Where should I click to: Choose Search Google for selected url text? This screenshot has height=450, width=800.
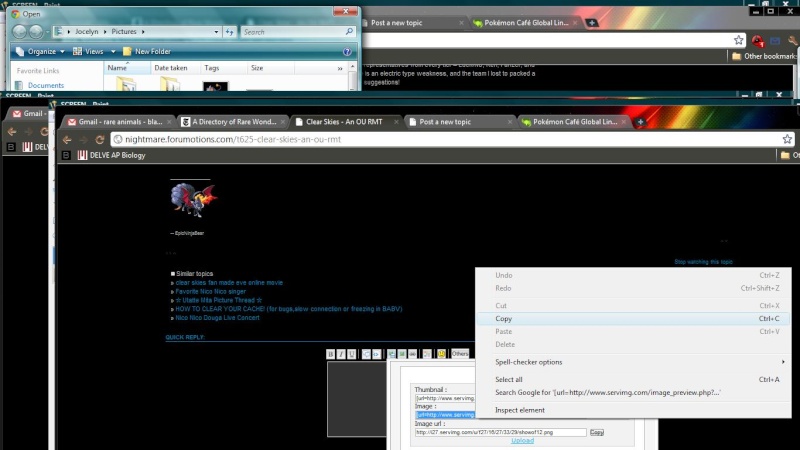pos(633,392)
